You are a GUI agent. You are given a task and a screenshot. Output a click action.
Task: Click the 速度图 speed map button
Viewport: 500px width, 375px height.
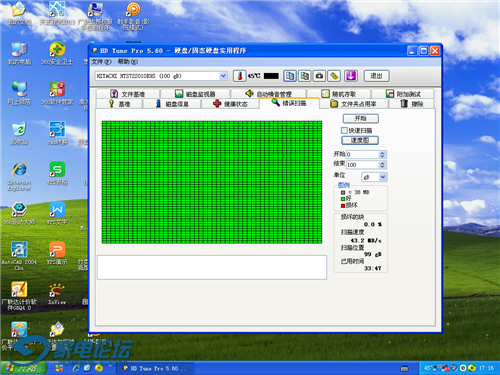click(360, 140)
